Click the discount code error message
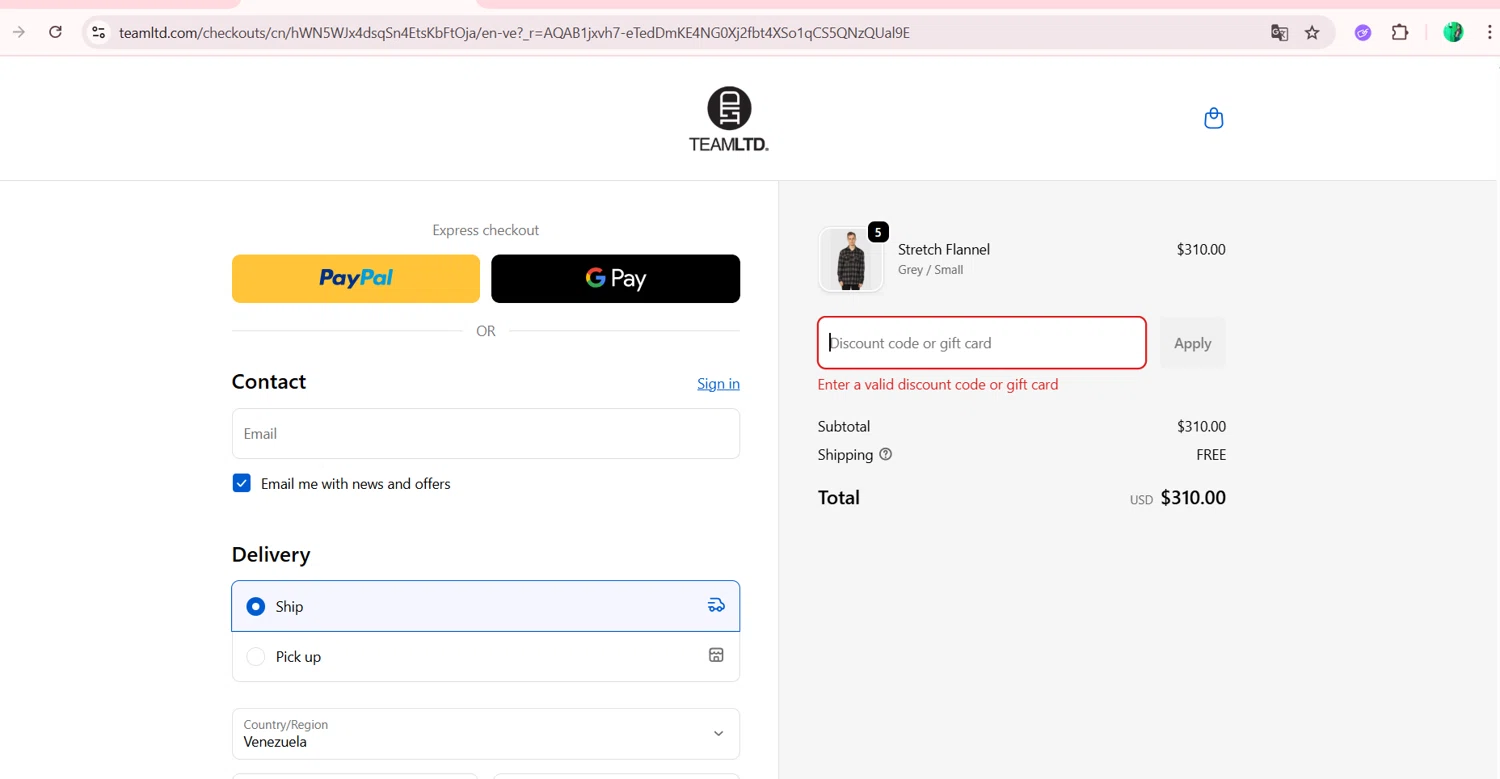 (x=938, y=384)
